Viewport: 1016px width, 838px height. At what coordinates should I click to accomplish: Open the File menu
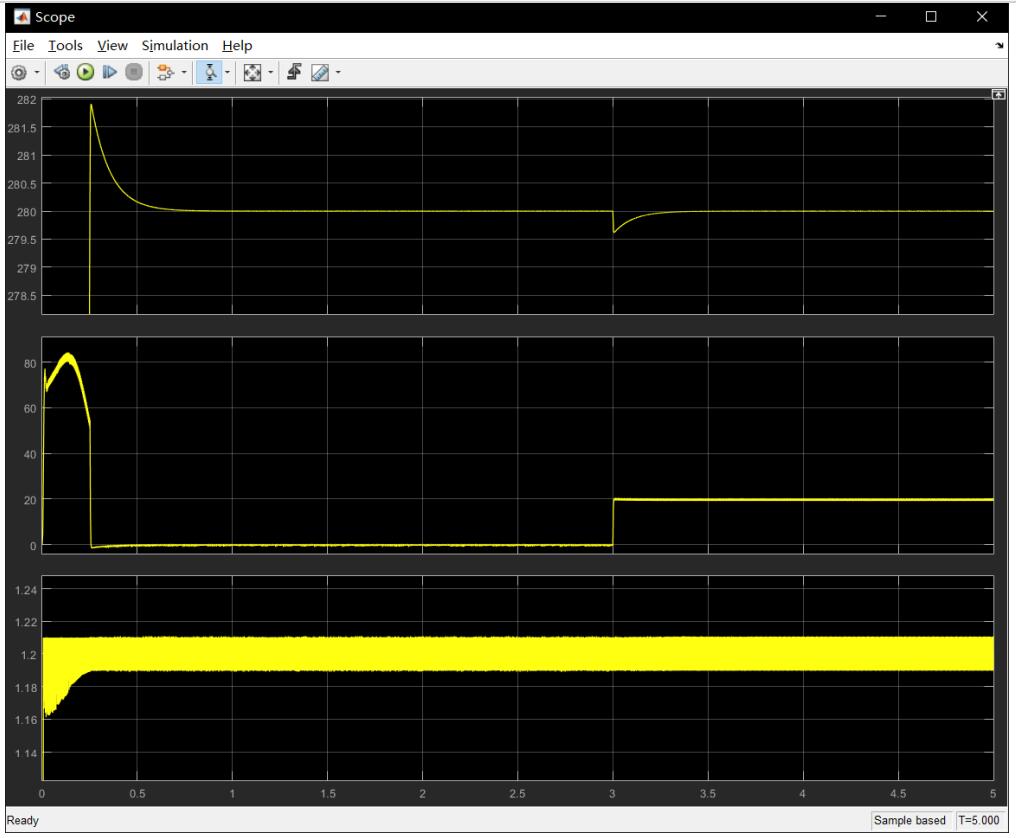click(x=23, y=45)
